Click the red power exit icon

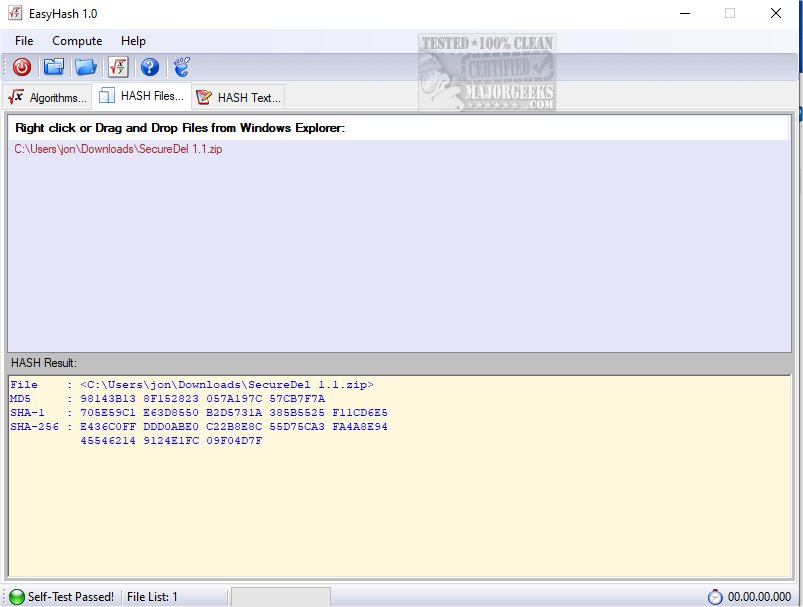point(22,67)
